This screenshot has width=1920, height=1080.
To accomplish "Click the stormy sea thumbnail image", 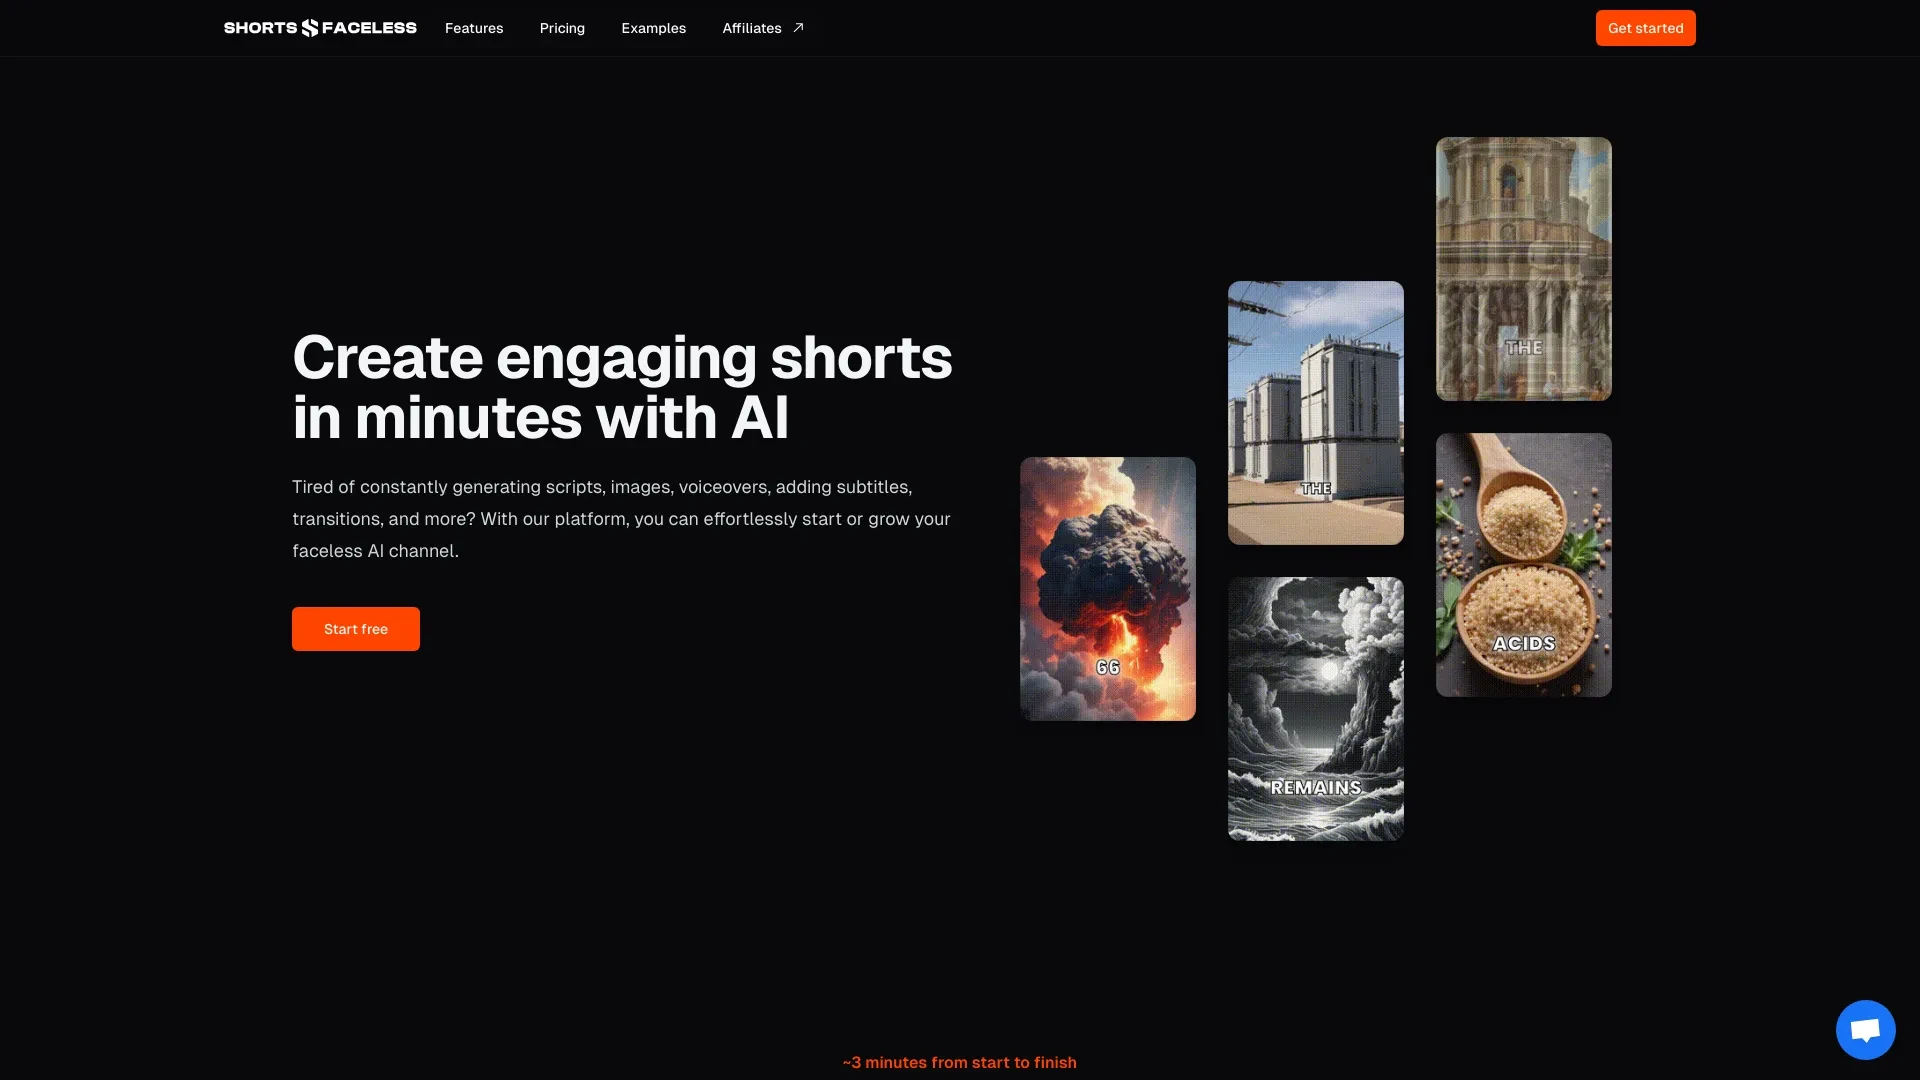I will point(1315,708).
